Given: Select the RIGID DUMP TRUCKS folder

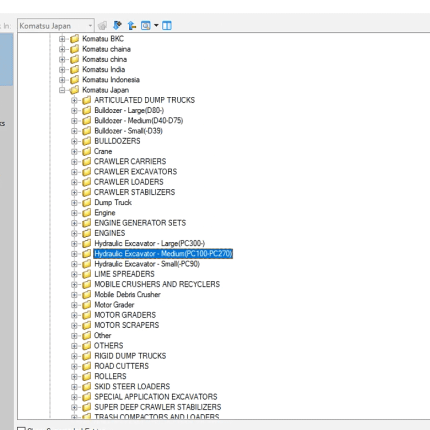Looking at the screenshot, I should point(130,356).
